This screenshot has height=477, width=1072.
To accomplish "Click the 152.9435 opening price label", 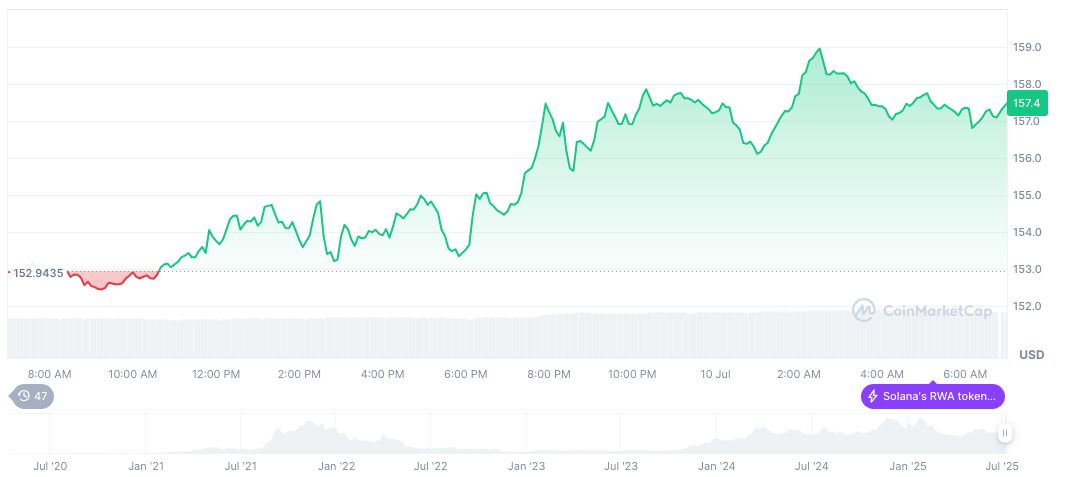I will click(38, 273).
